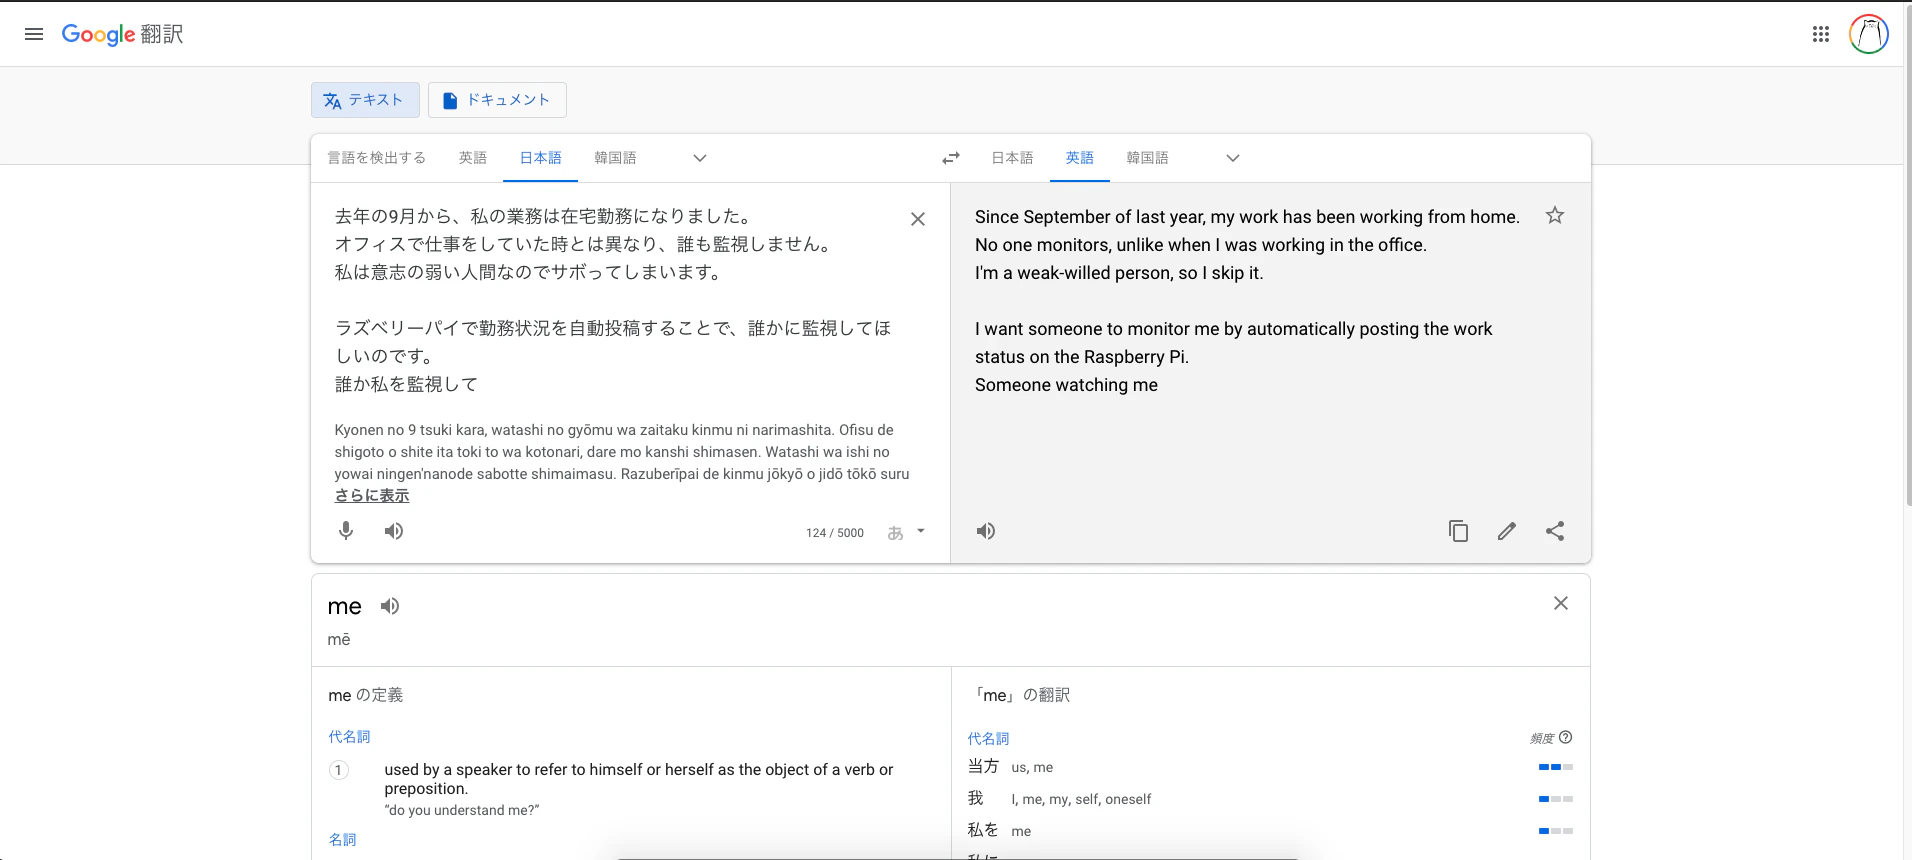Set target language to 日本語
Screen dimensions: 1912x860
pos(1012,158)
